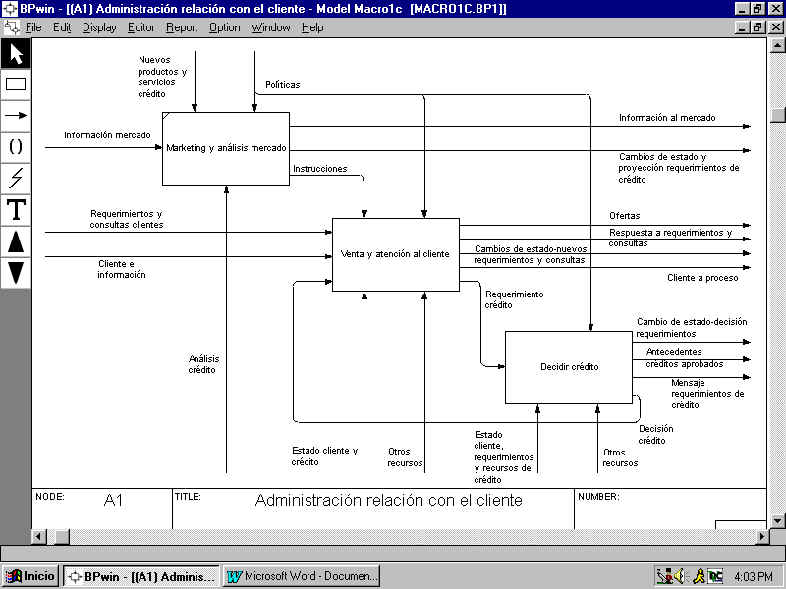Select the activity box rectangle tool
The width and height of the screenshot is (786, 589).
(16, 84)
